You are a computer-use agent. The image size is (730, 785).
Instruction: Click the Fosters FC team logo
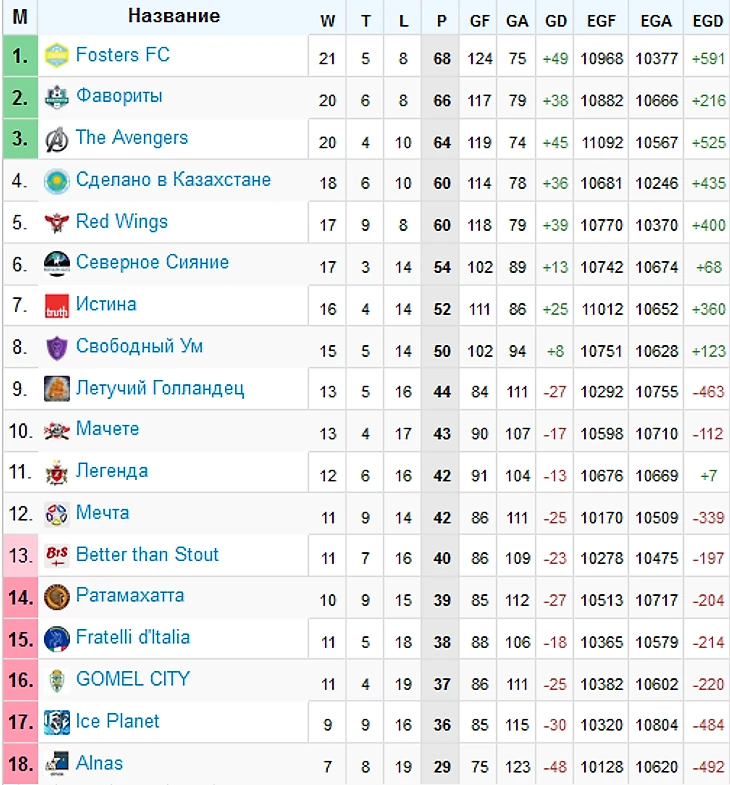57,55
